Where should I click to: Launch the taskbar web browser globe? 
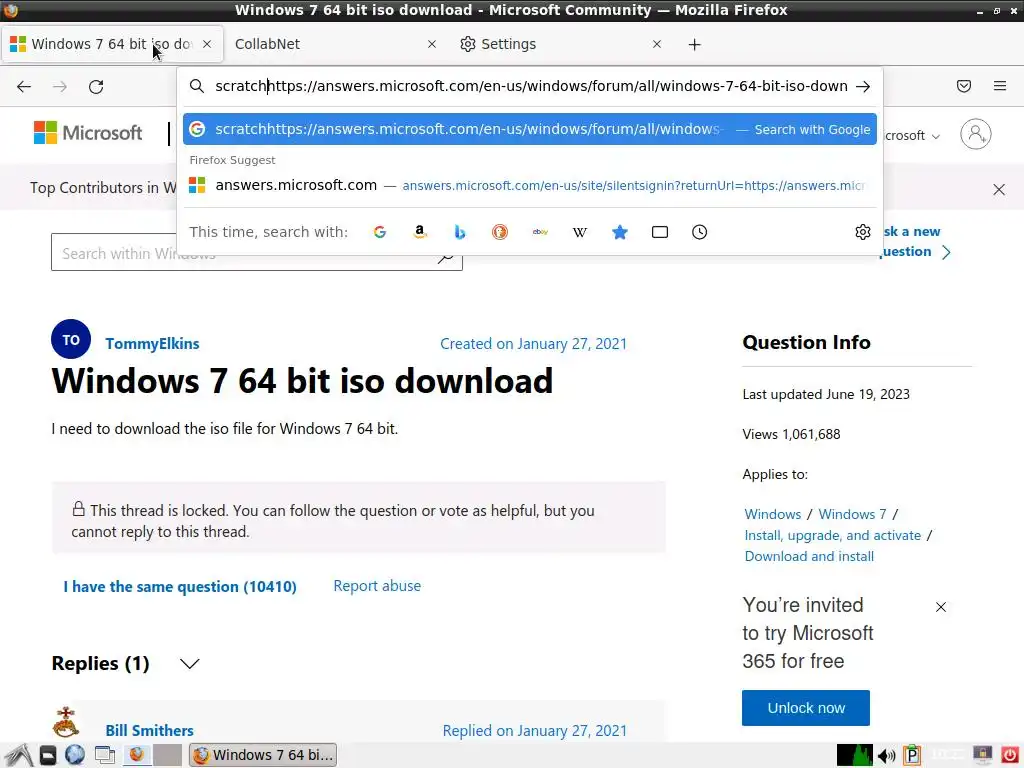click(x=75, y=755)
